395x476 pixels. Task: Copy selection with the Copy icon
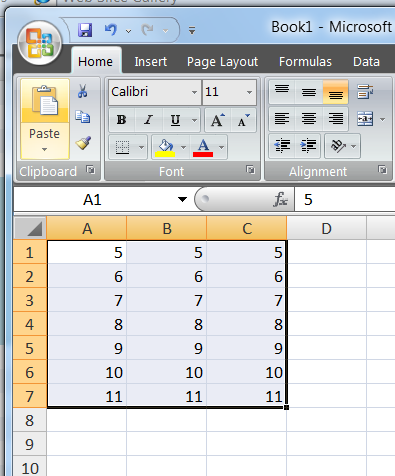(x=82, y=117)
